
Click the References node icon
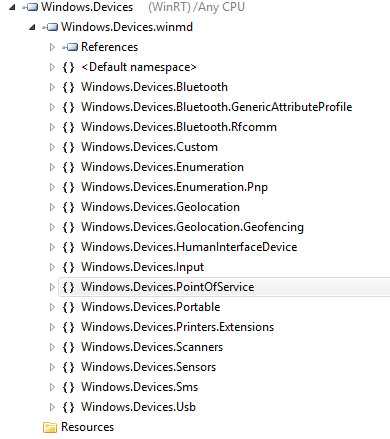[70, 47]
